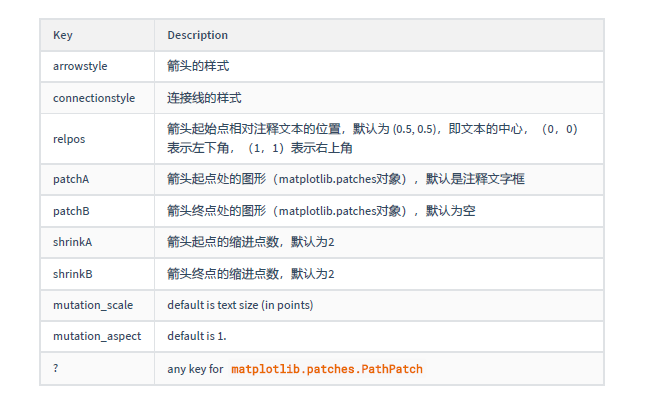Click the 'Description' column header

(379, 35)
